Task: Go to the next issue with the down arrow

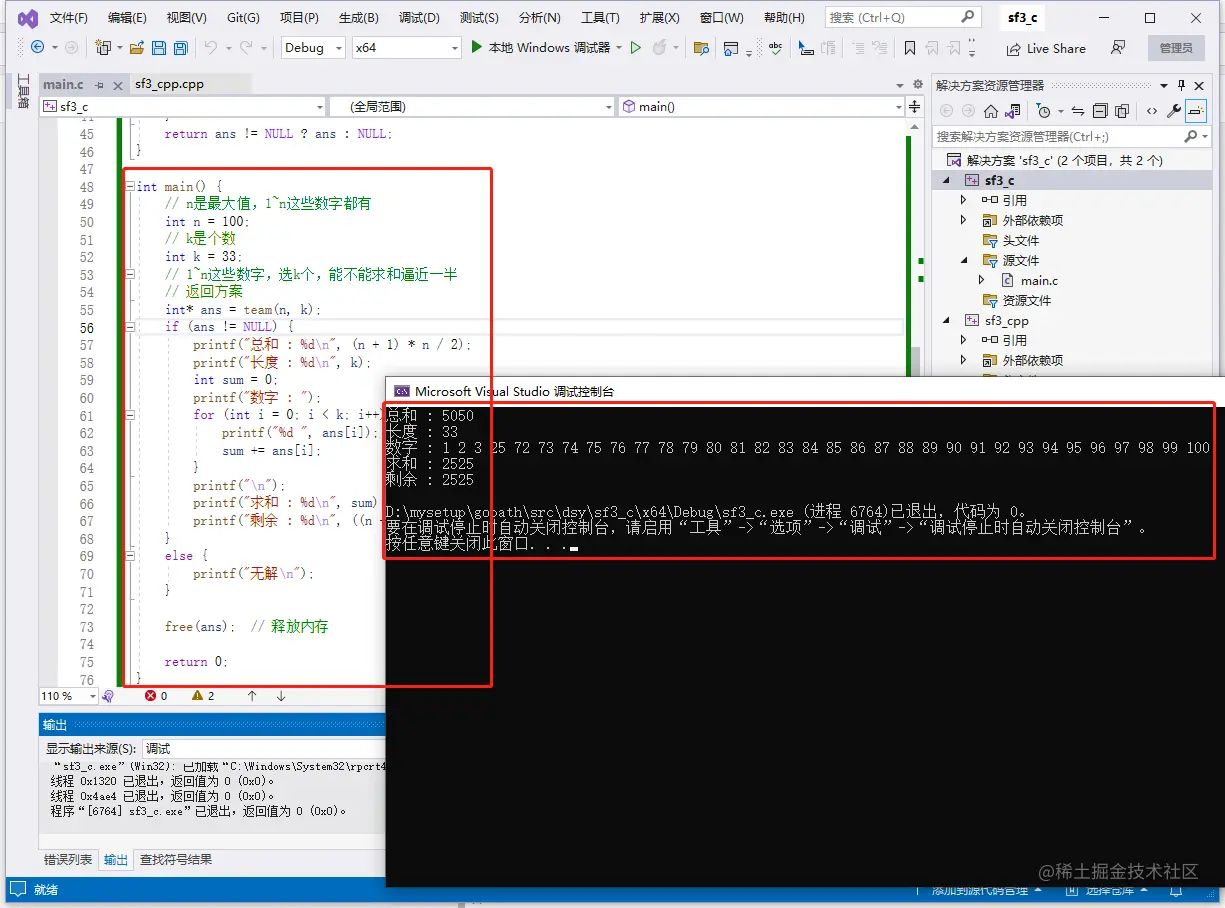Action: tap(281, 696)
